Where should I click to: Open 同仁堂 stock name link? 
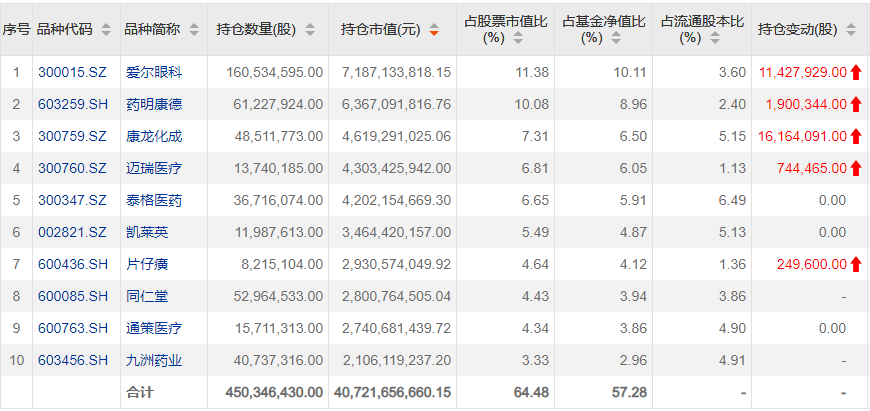146,297
